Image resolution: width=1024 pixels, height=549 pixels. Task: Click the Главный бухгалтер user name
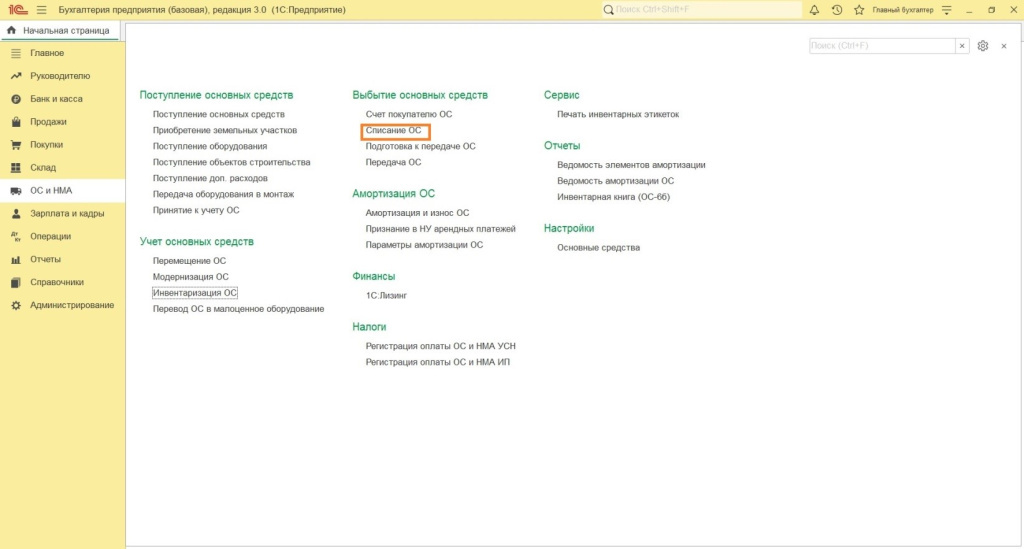(902, 10)
